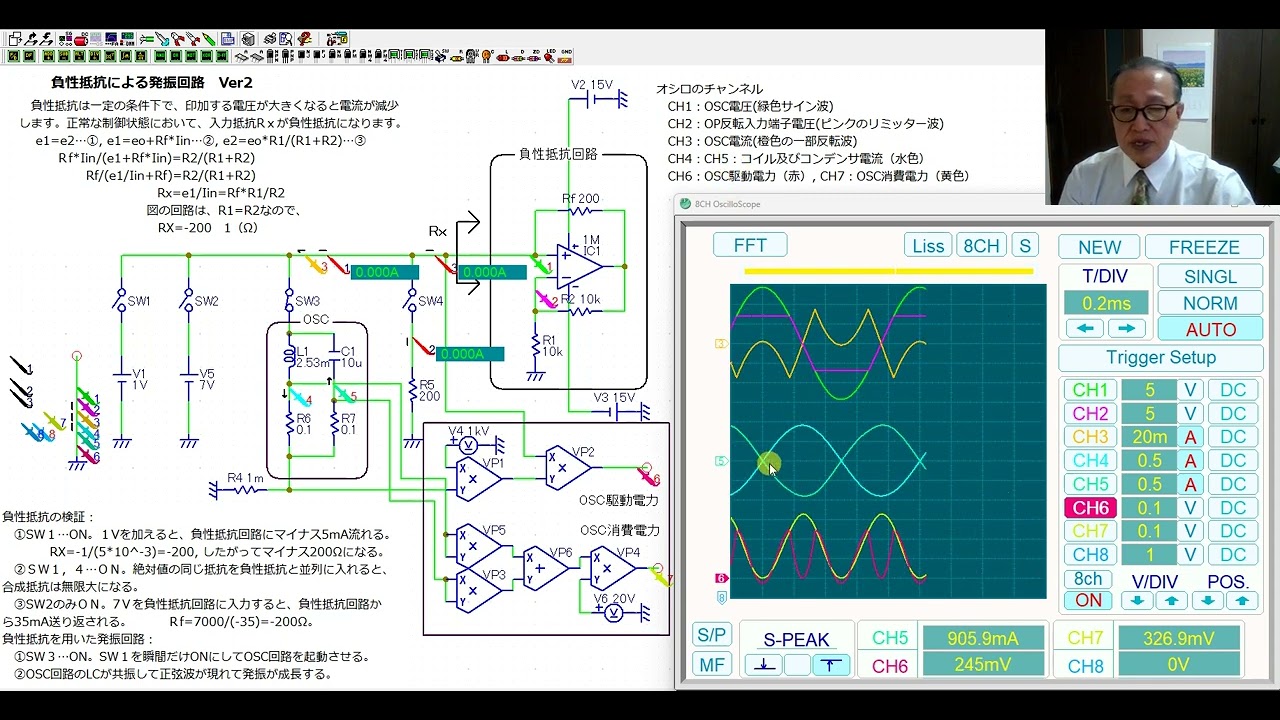This screenshot has height=720, width=1280.
Task: Click the S/P button
Action: point(712,635)
